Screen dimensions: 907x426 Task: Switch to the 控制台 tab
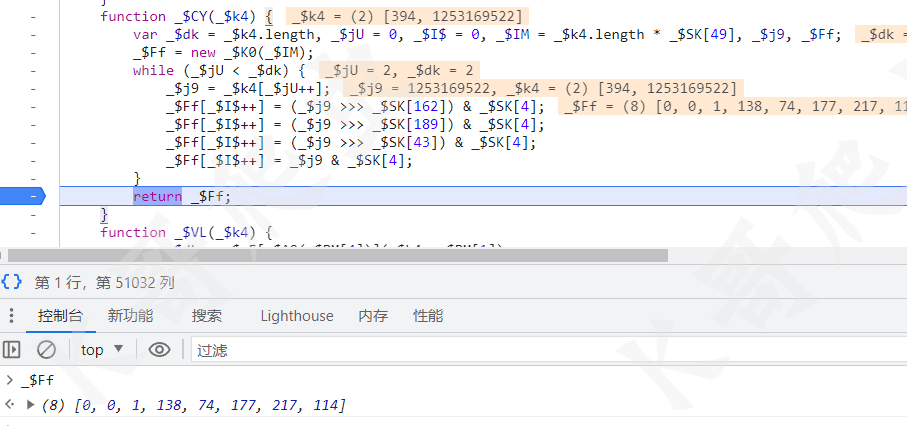[x=61, y=316]
